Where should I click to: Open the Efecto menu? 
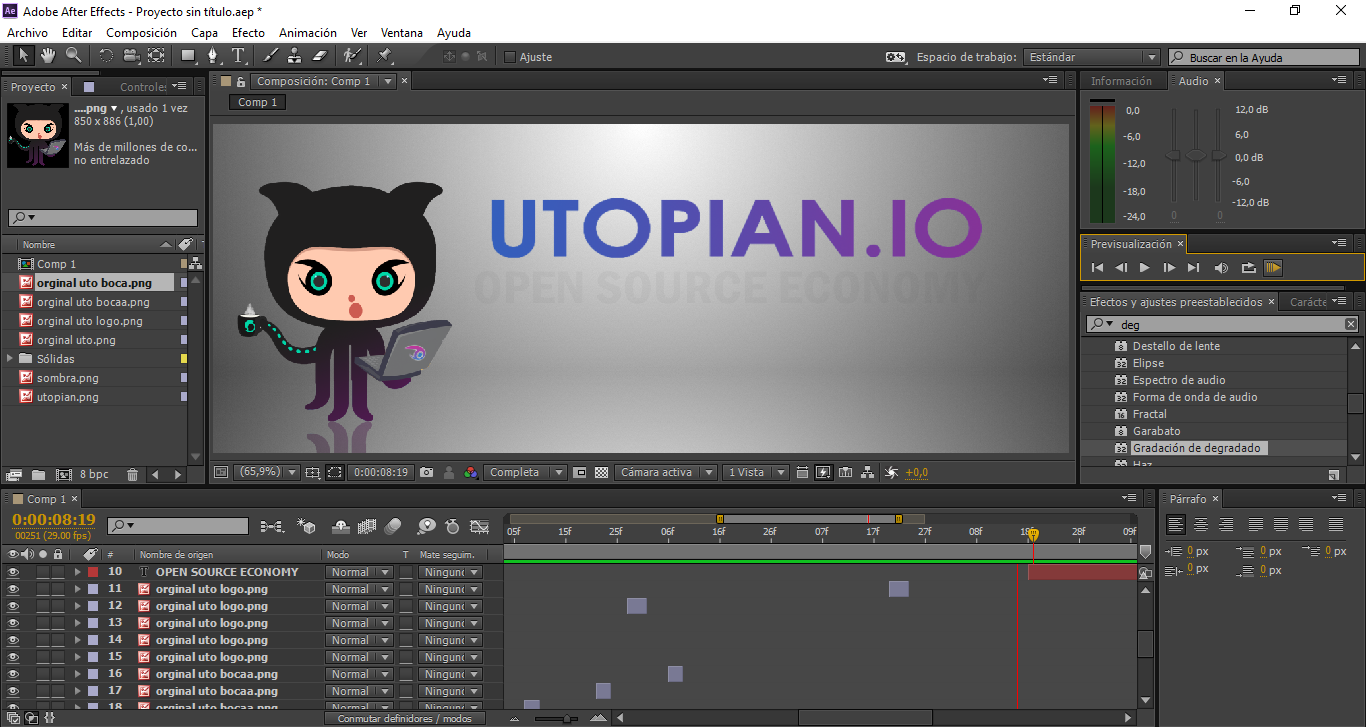(248, 33)
